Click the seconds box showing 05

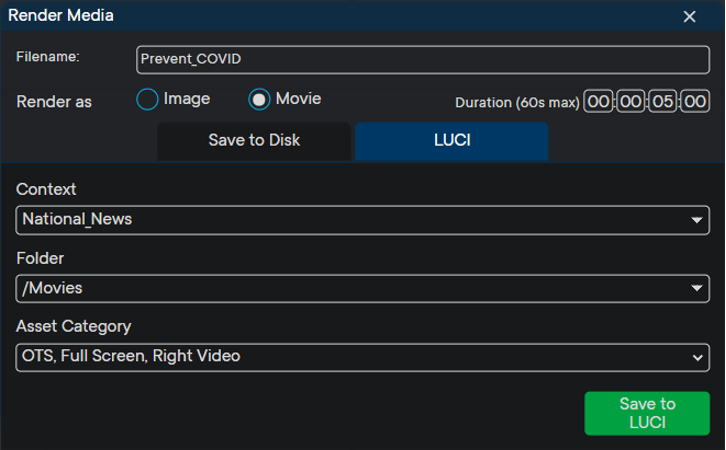[663, 102]
